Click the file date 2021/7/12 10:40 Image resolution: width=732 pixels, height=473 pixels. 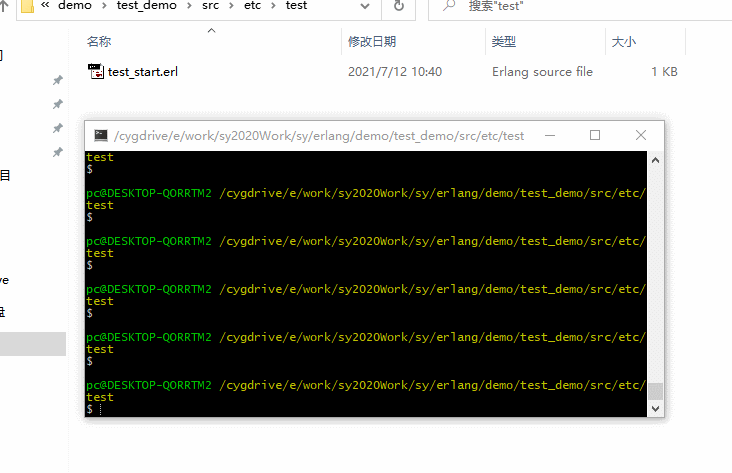point(395,72)
